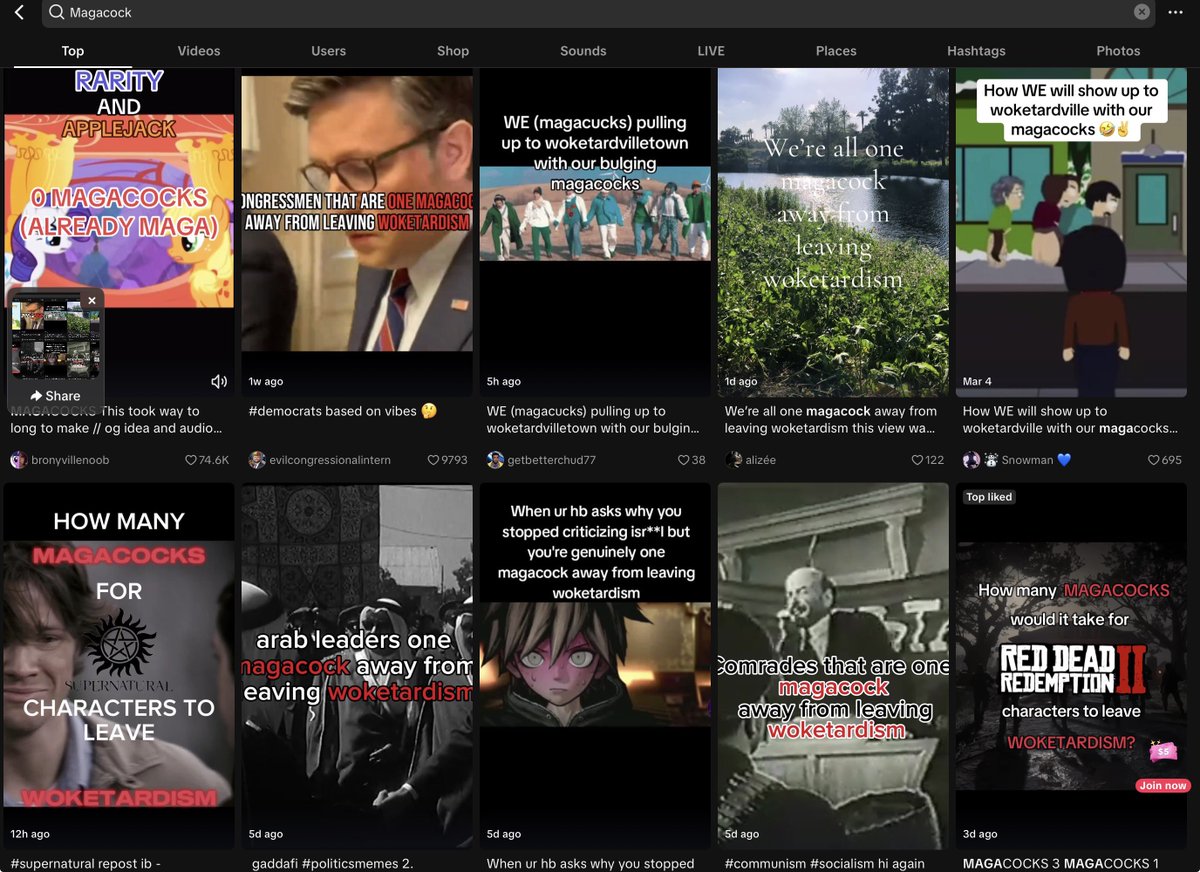Switch to the Videos tab
1200x872 pixels.
pyautogui.click(x=198, y=50)
